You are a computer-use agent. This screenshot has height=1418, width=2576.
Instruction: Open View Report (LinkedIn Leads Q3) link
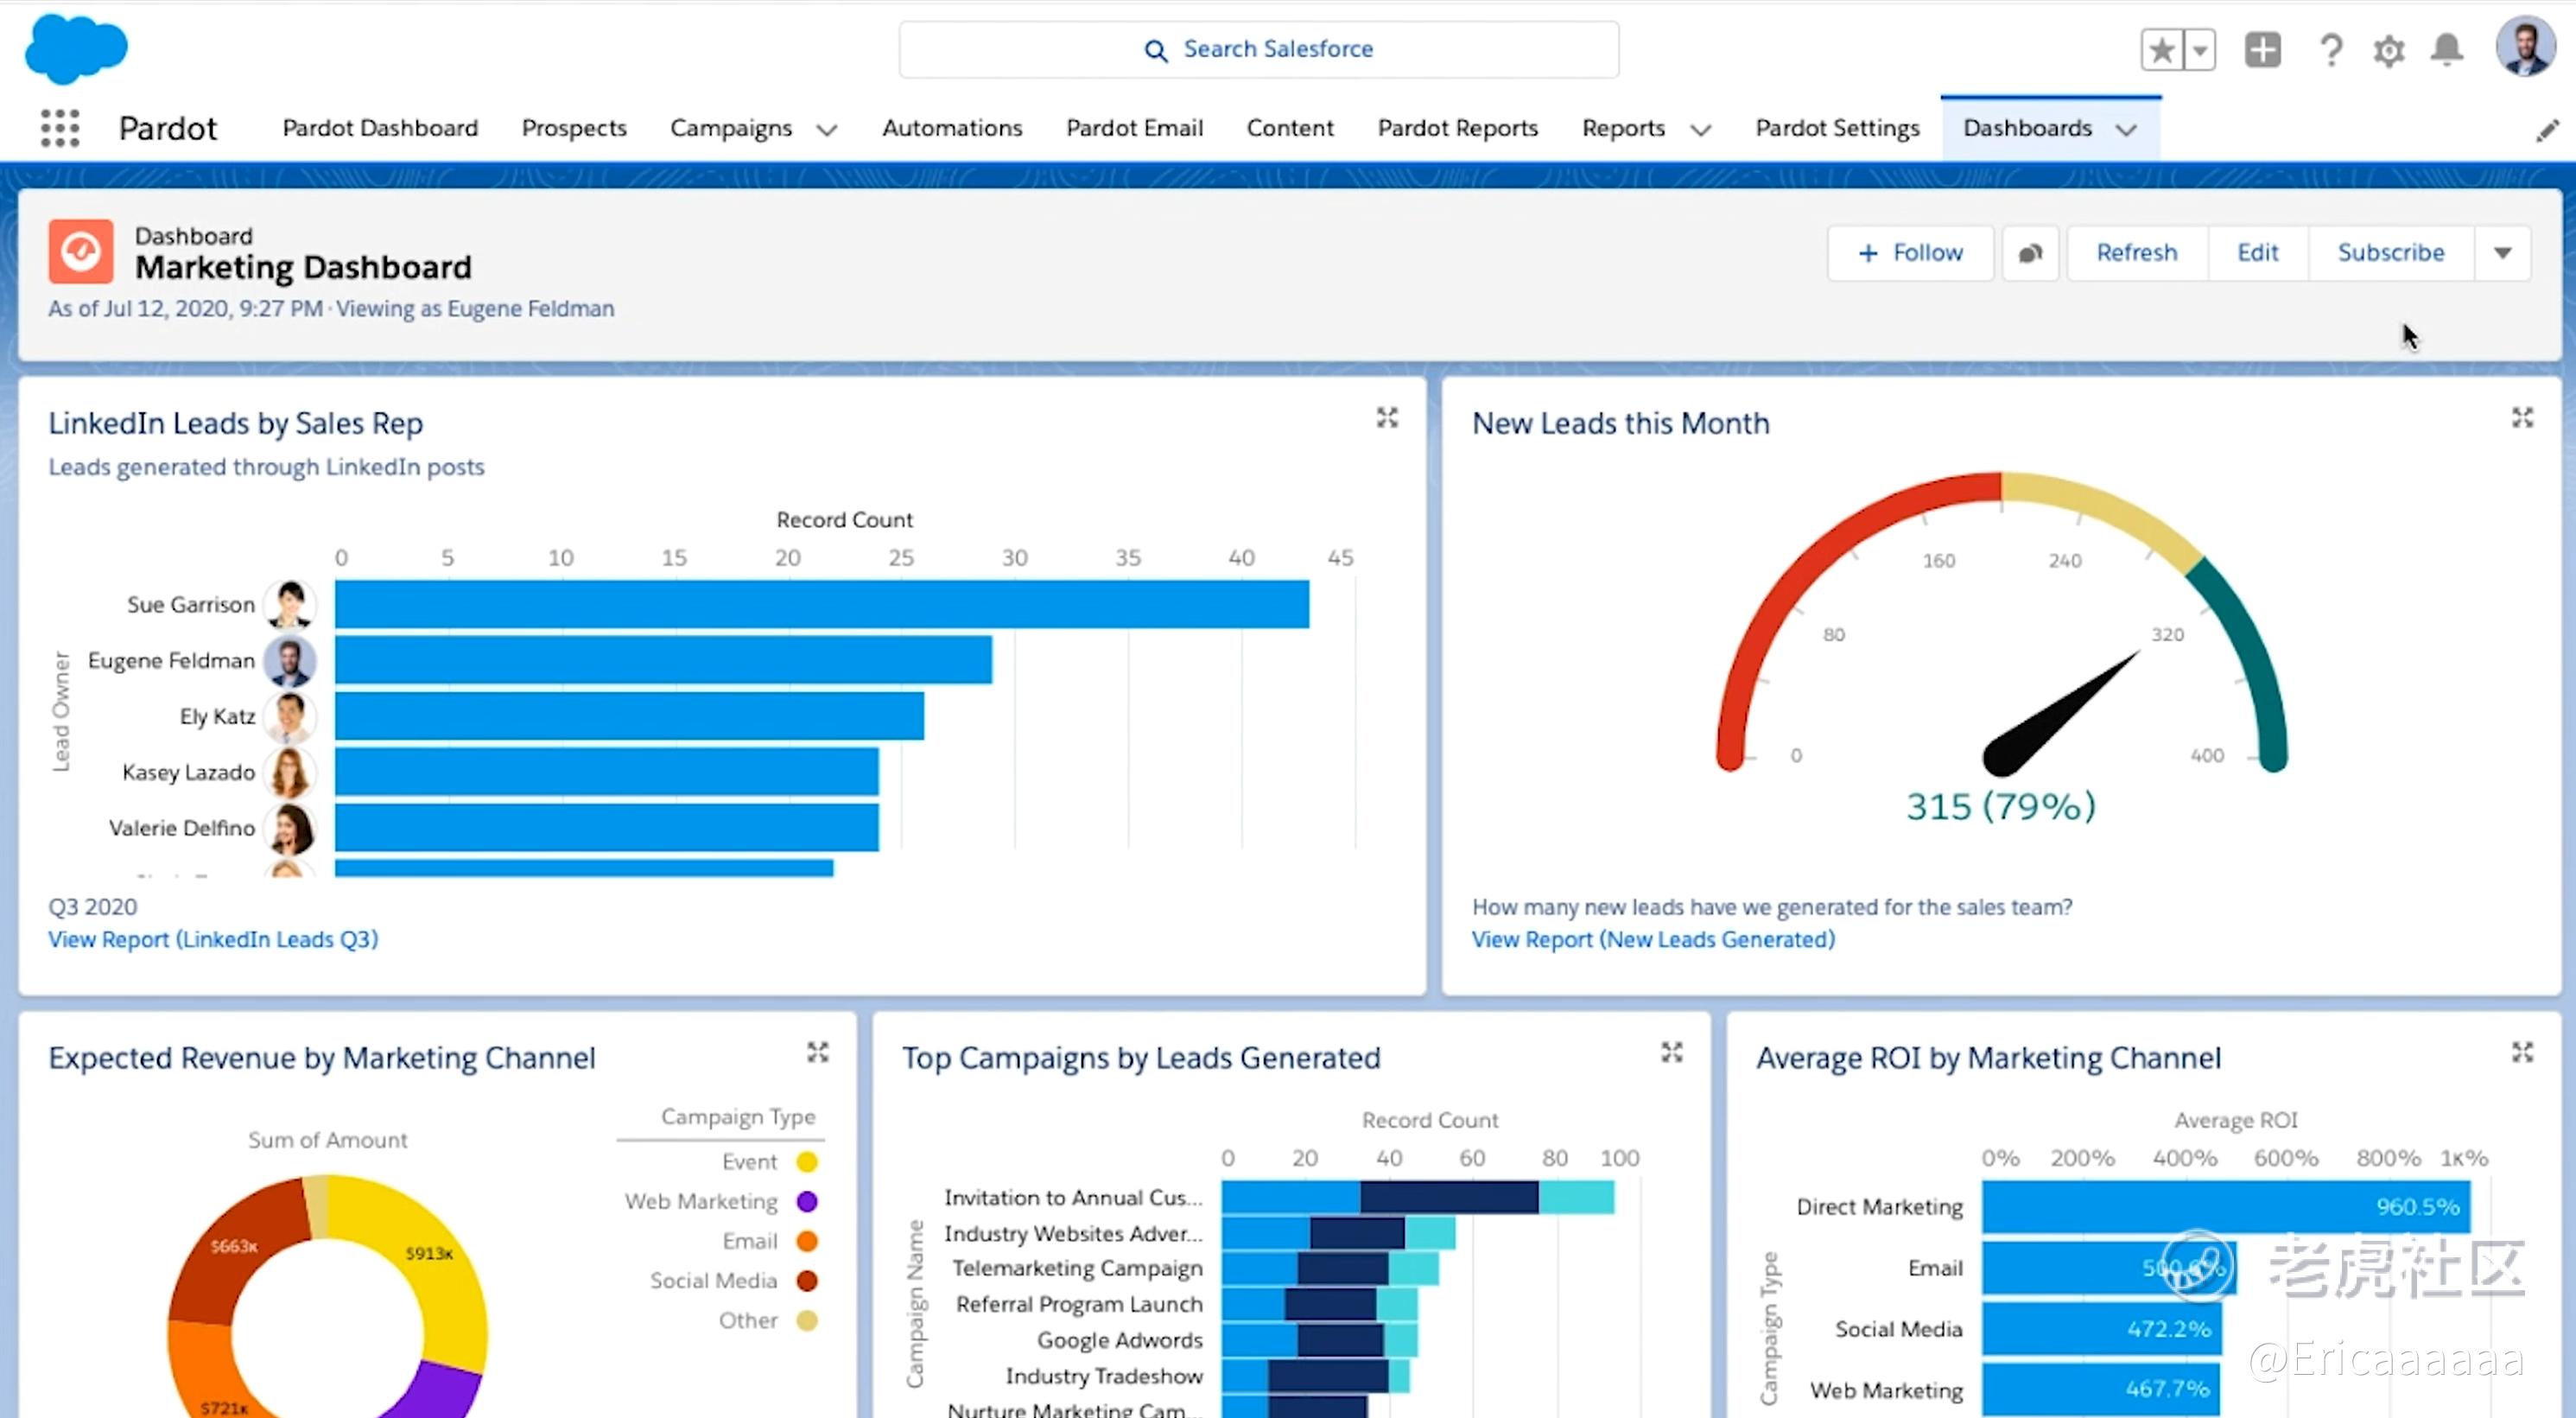pos(213,940)
